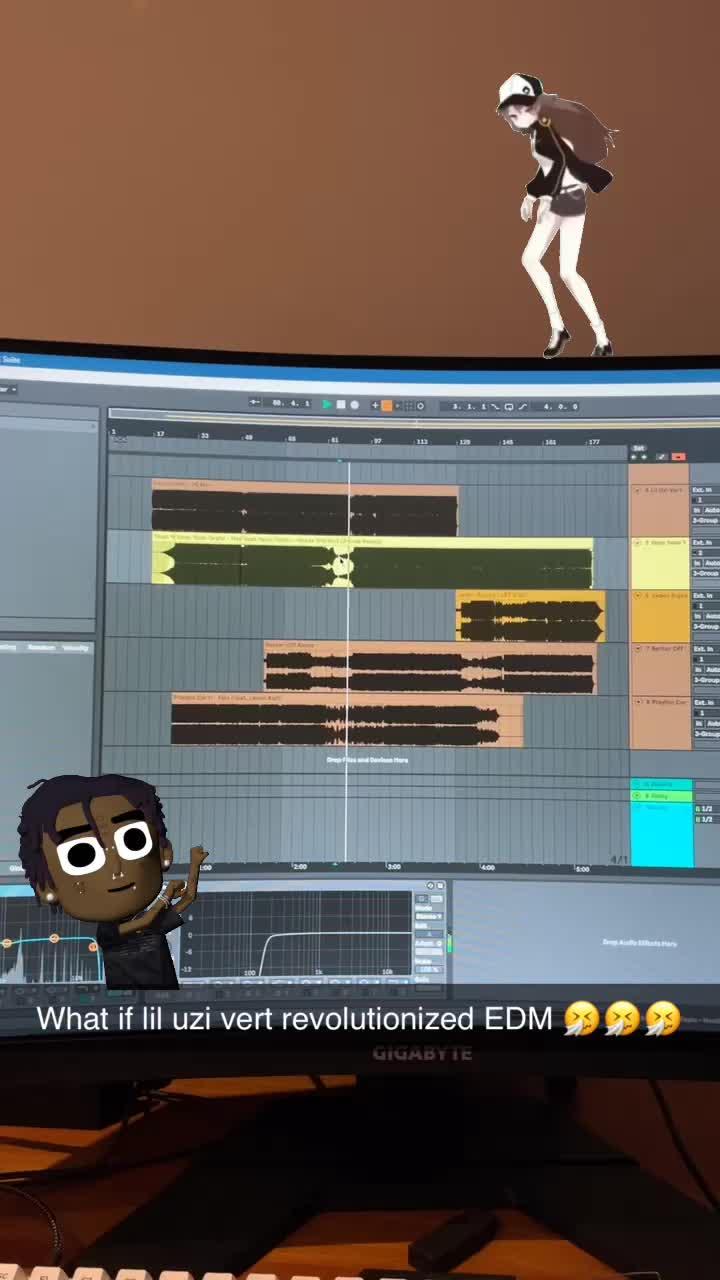The width and height of the screenshot is (720, 1280).
Task: Start playback with the green Play button
Action: [327, 405]
